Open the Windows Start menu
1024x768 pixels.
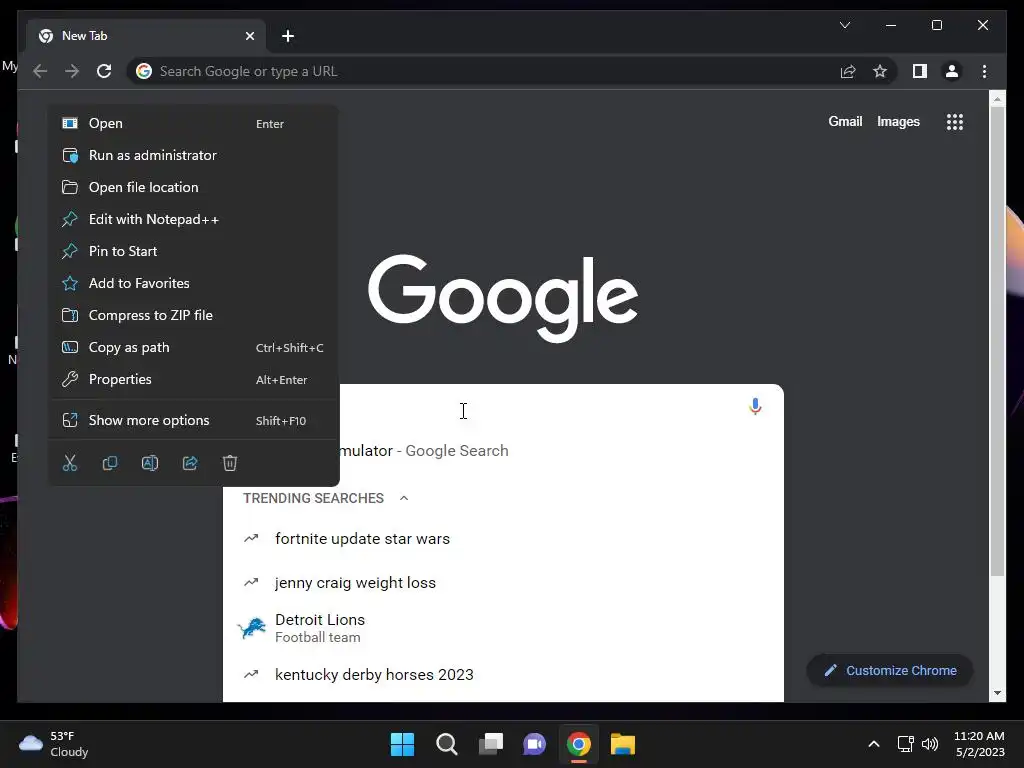[x=402, y=744]
